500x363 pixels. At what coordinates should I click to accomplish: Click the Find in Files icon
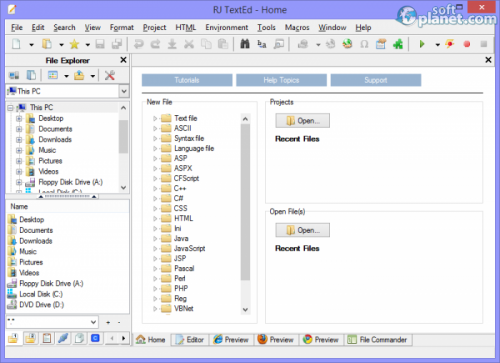coord(279,44)
